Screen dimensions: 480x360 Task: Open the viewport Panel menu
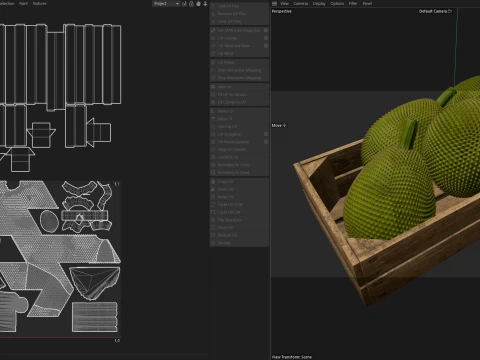367,3
